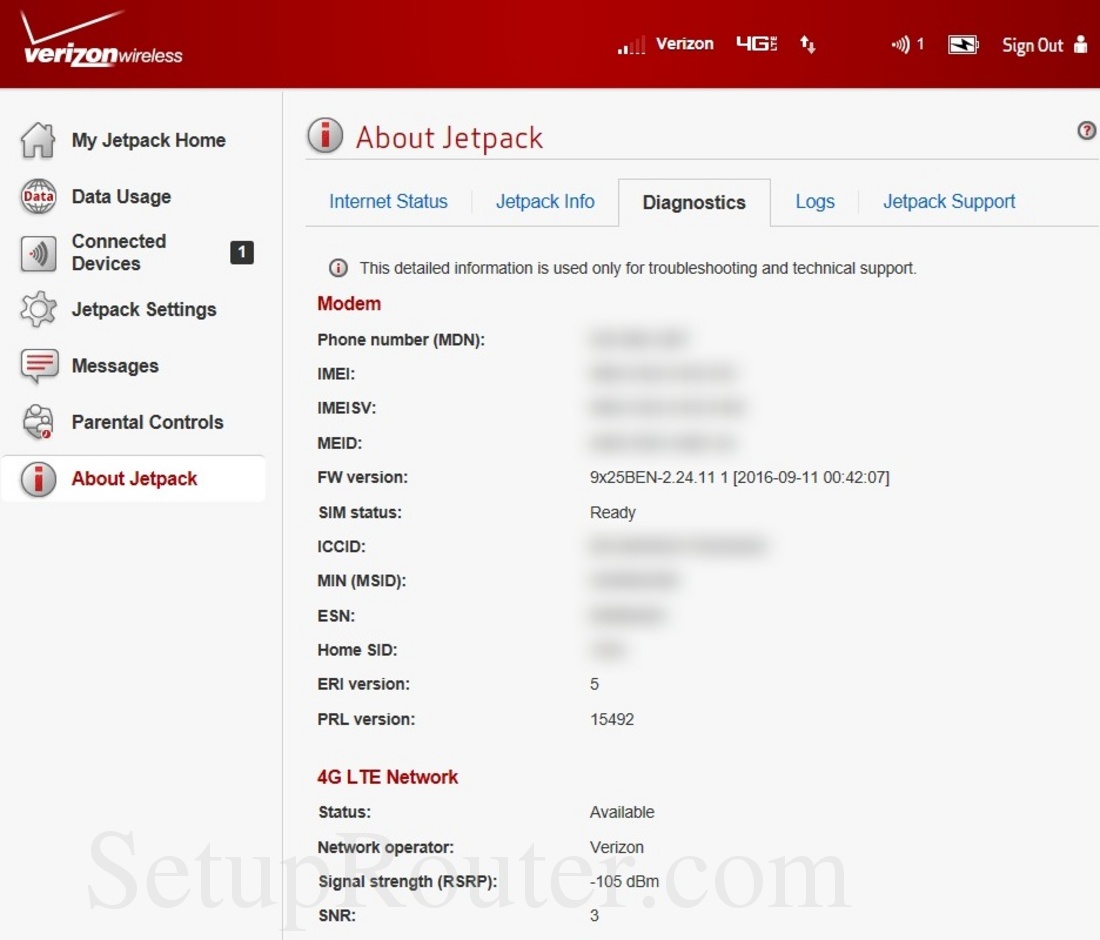Viewport: 1100px width, 940px height.
Task: Open Jetpack Settings gear icon
Action: [37, 310]
